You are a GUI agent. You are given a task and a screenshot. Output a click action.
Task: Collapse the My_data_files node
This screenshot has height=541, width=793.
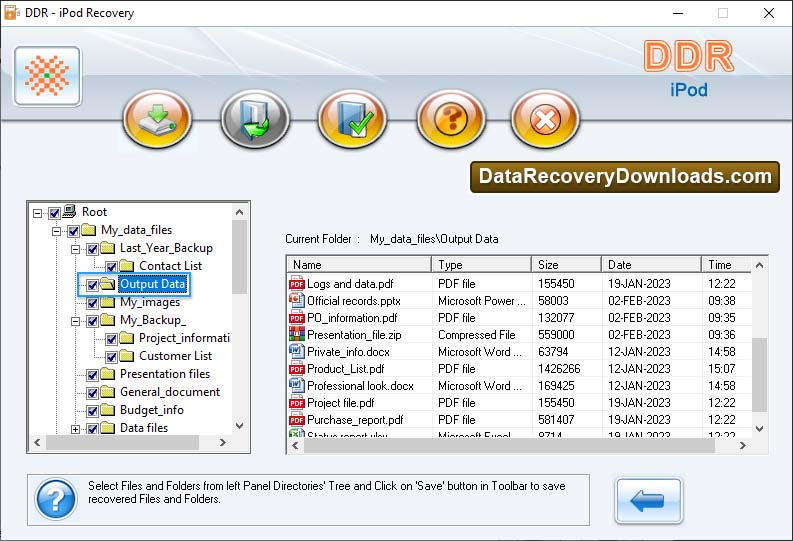click(x=56, y=231)
